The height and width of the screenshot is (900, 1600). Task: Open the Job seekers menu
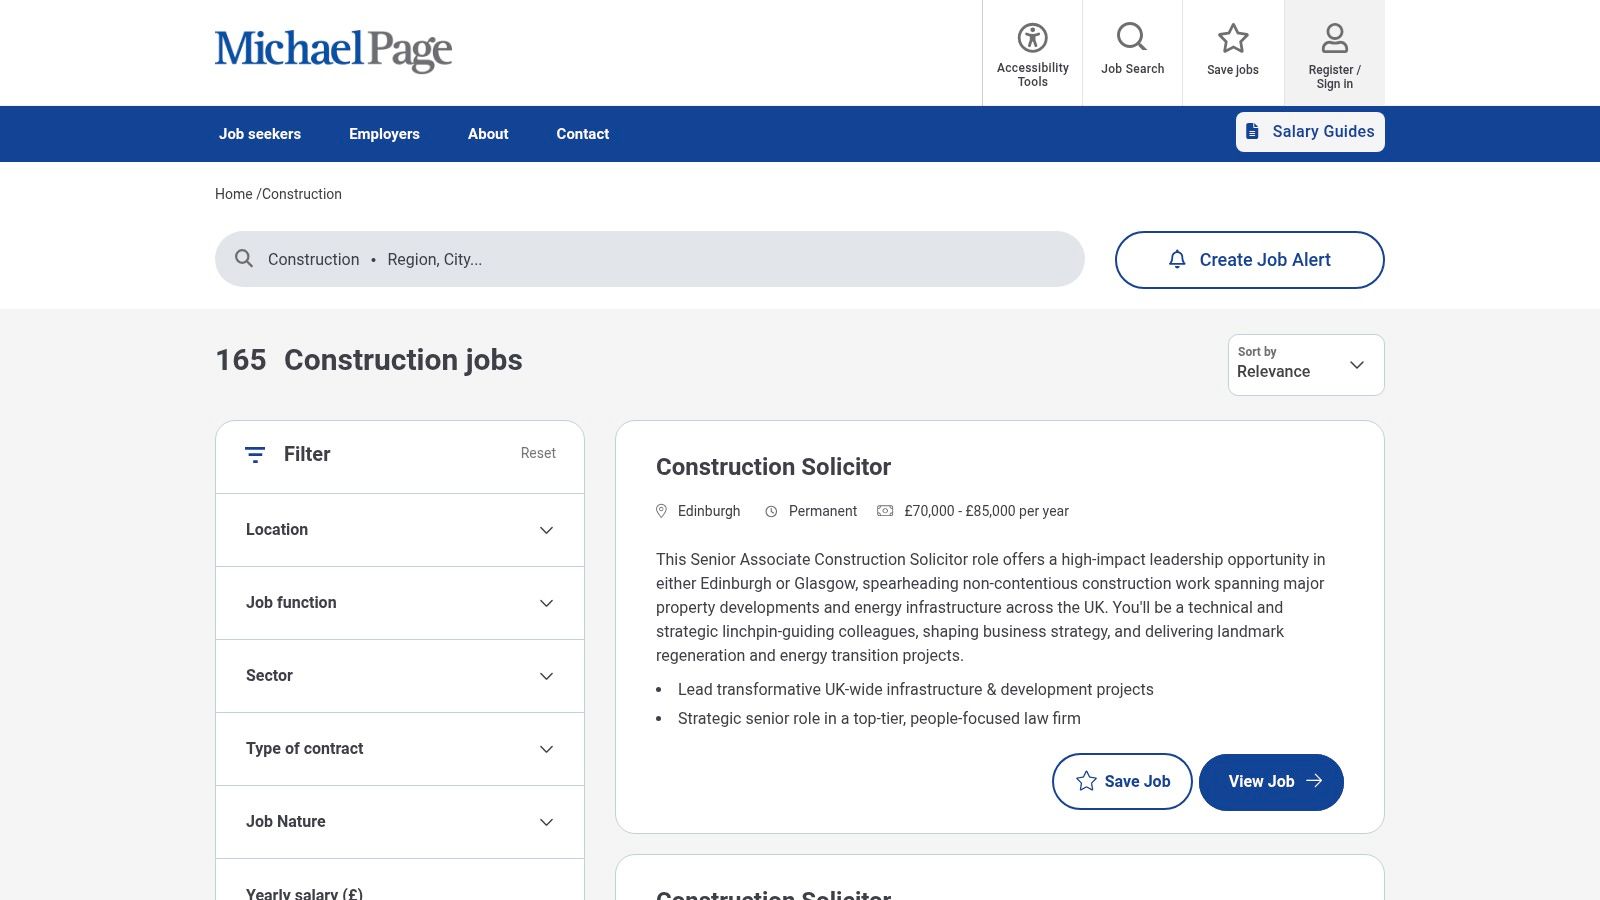pyautogui.click(x=260, y=134)
